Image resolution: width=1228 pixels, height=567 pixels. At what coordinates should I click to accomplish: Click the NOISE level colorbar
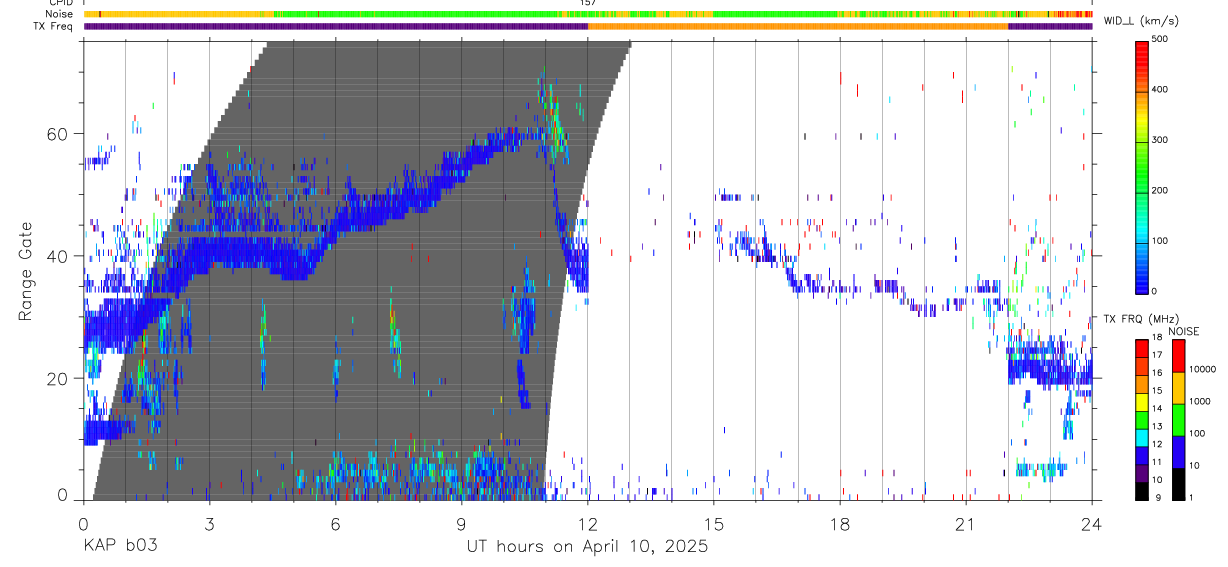point(1178,419)
